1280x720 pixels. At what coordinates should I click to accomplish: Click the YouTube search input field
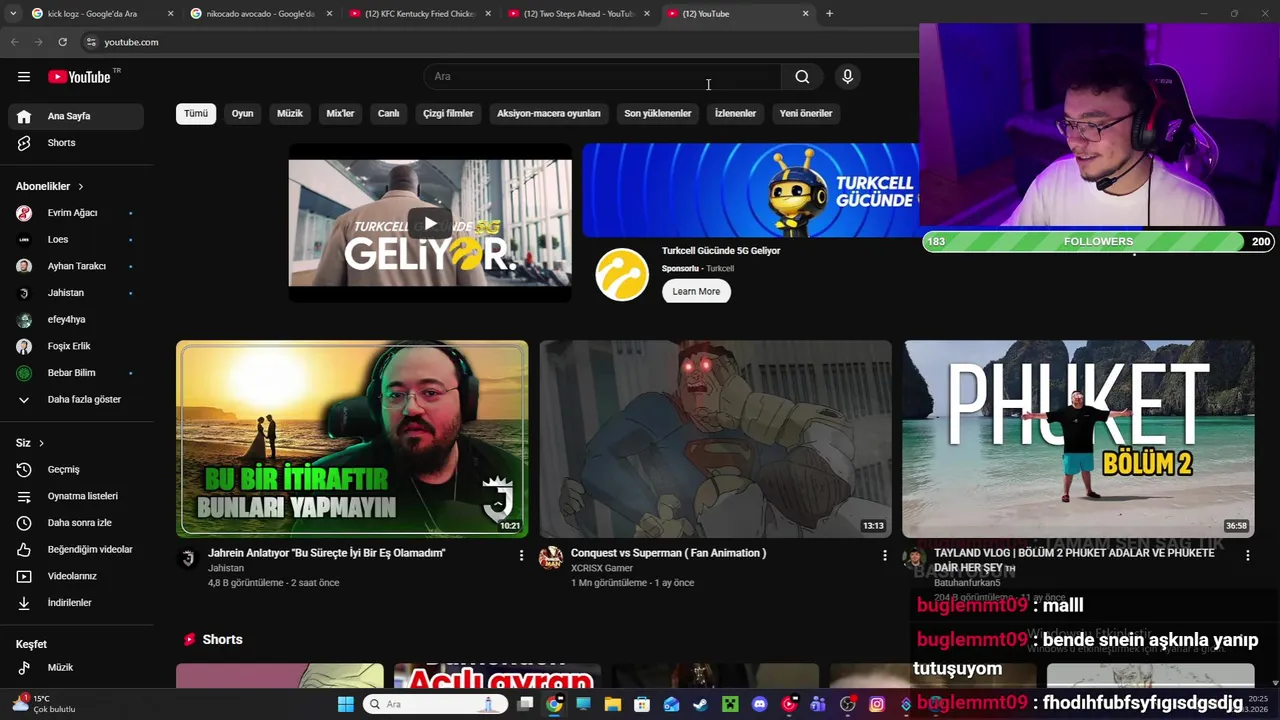pos(602,77)
